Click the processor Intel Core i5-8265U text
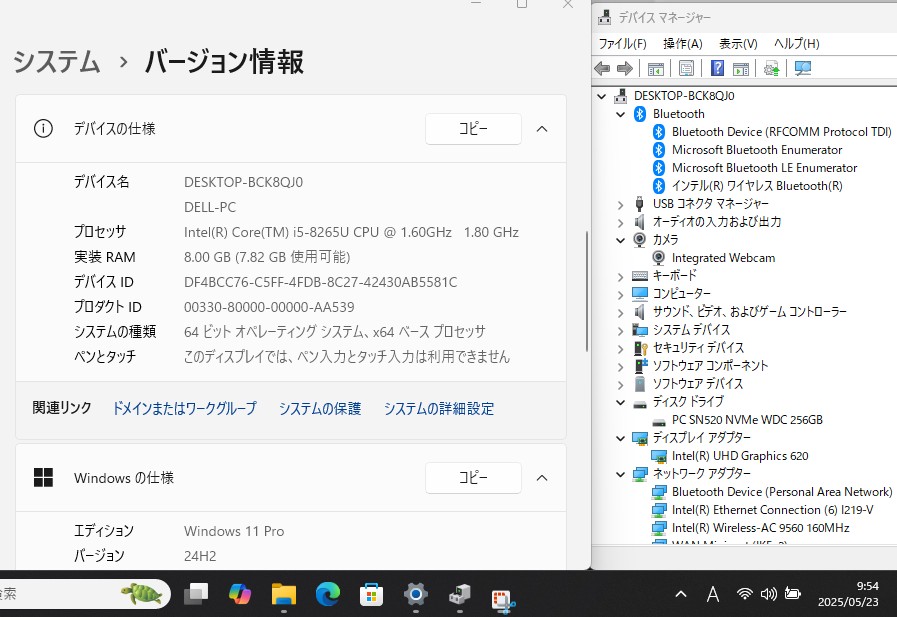This screenshot has width=897, height=617. 351,232
